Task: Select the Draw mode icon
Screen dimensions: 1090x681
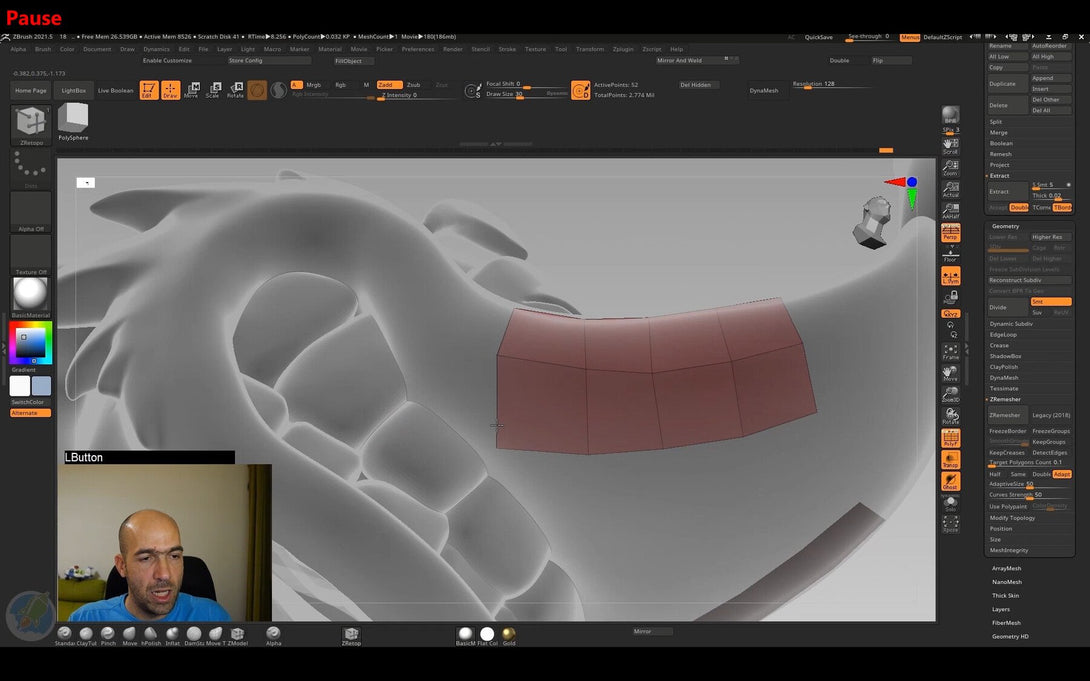Action: click(x=170, y=90)
